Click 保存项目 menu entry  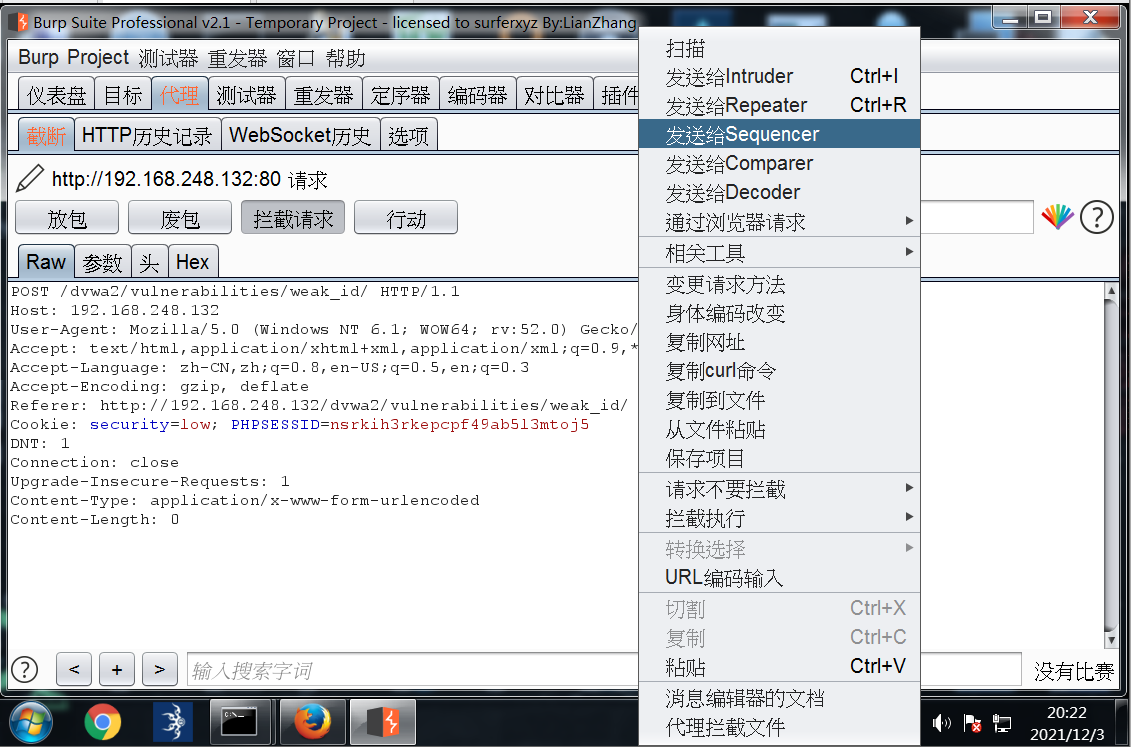(x=779, y=458)
